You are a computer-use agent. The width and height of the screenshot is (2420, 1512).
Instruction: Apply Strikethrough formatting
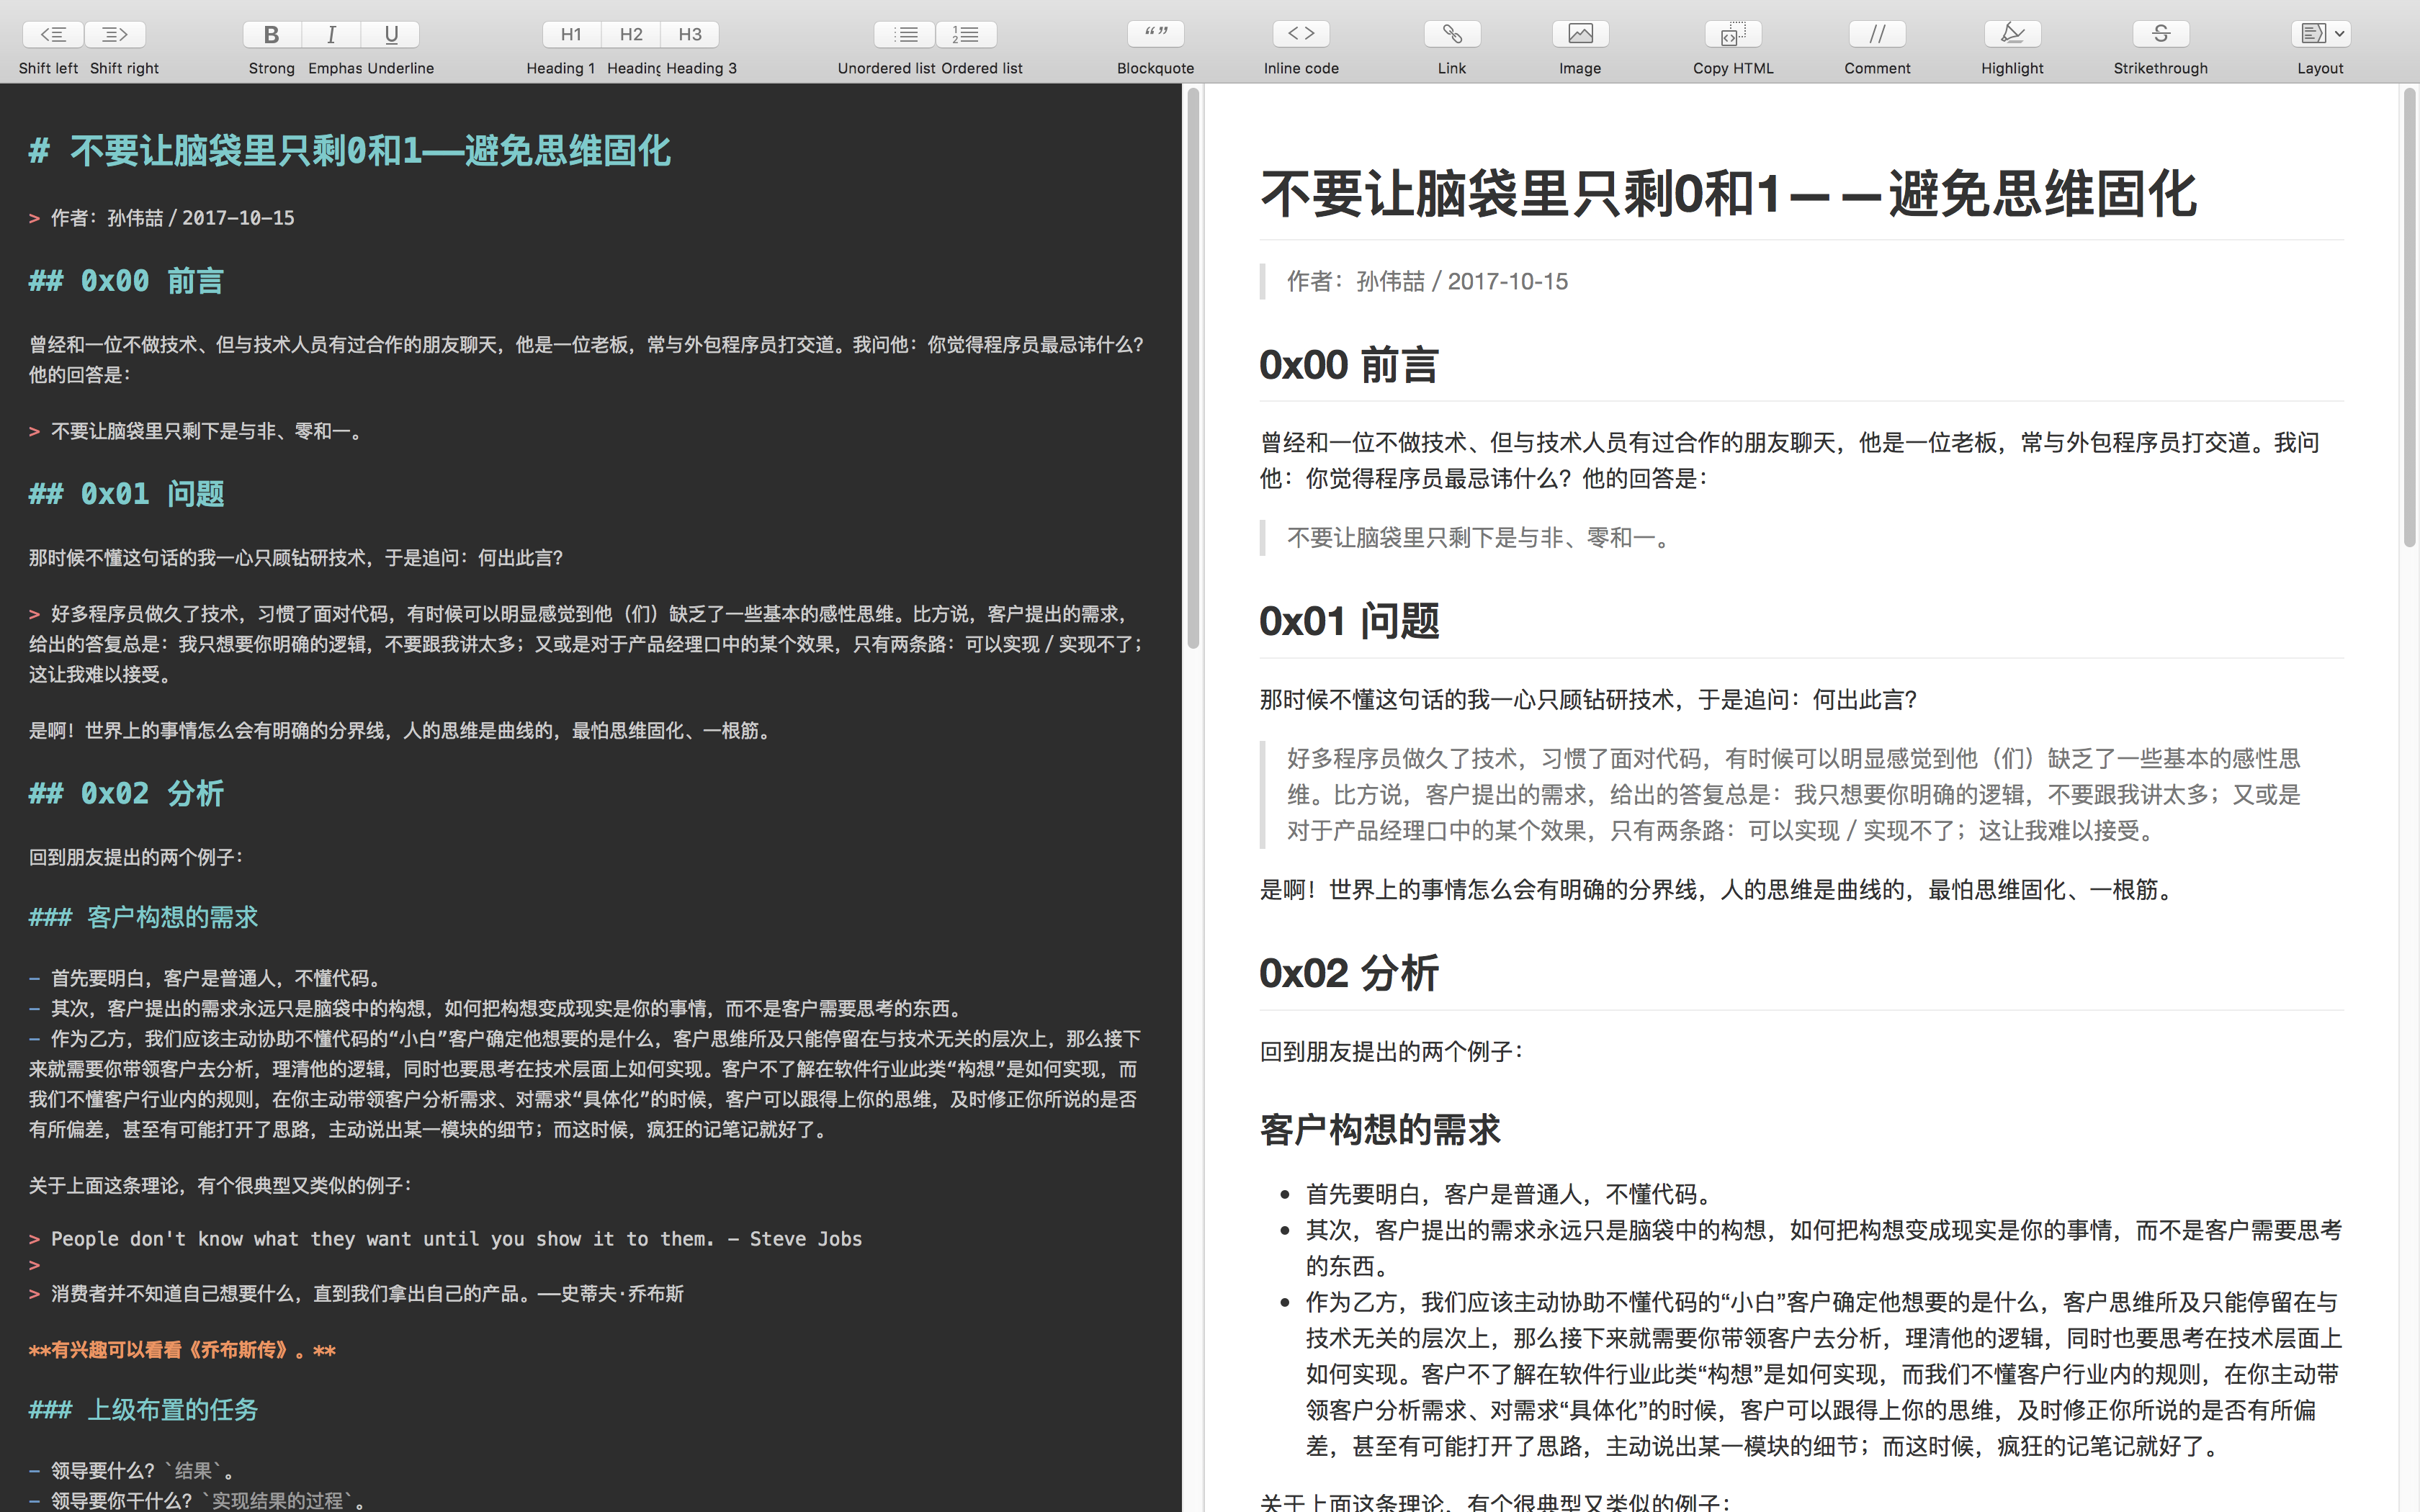(2160, 34)
